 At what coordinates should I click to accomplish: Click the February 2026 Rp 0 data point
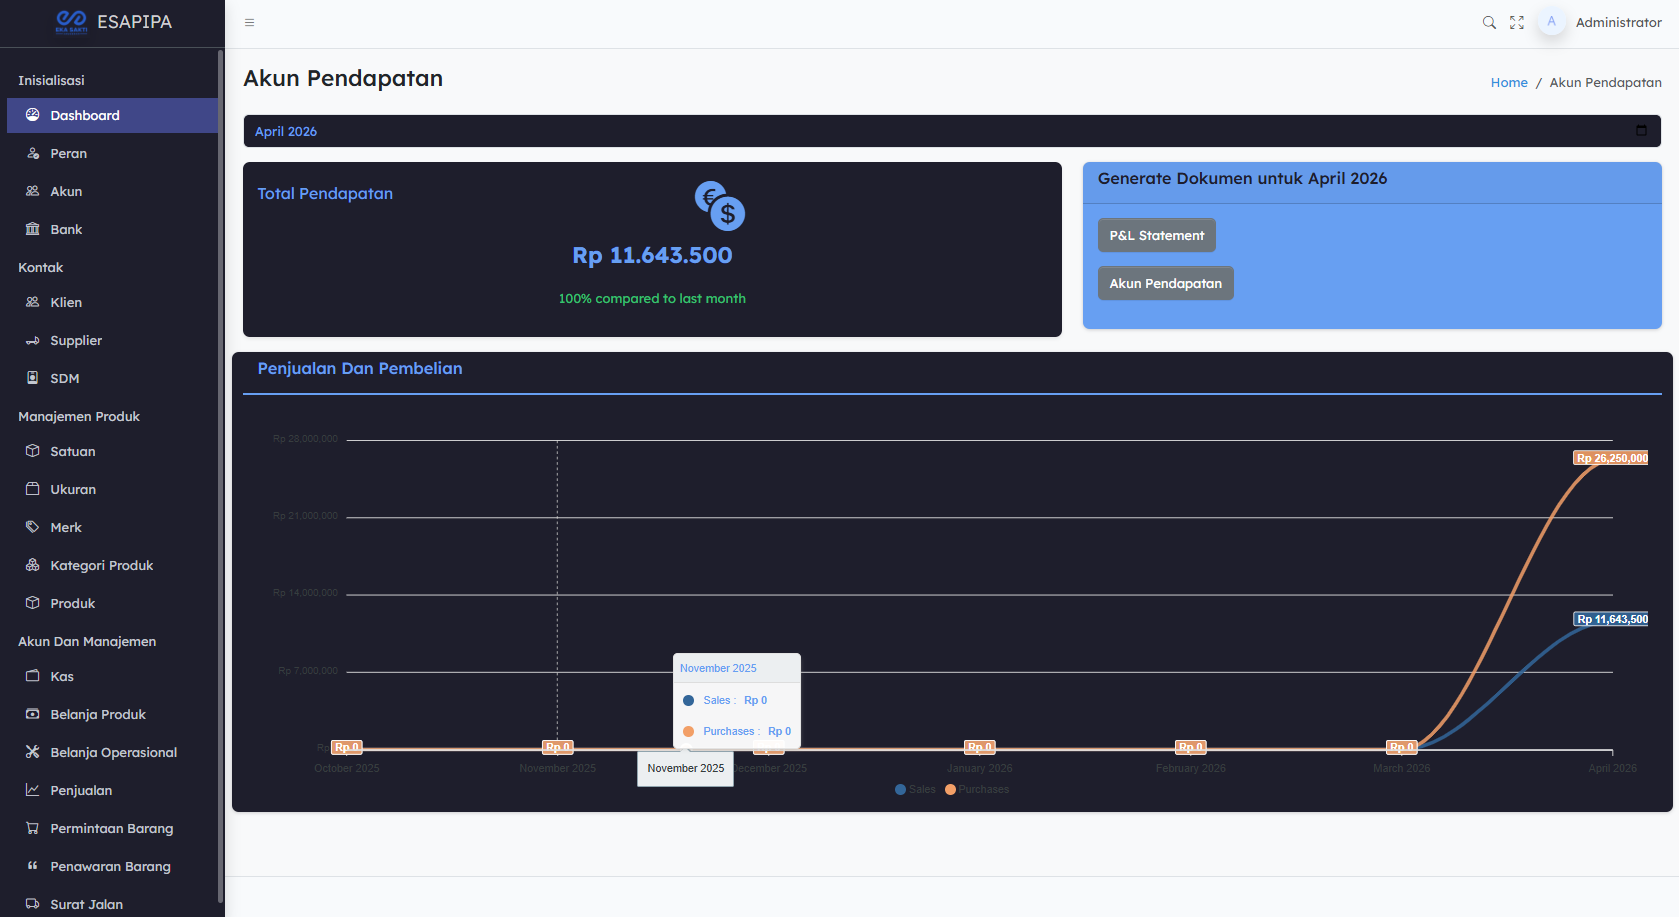point(1190,747)
